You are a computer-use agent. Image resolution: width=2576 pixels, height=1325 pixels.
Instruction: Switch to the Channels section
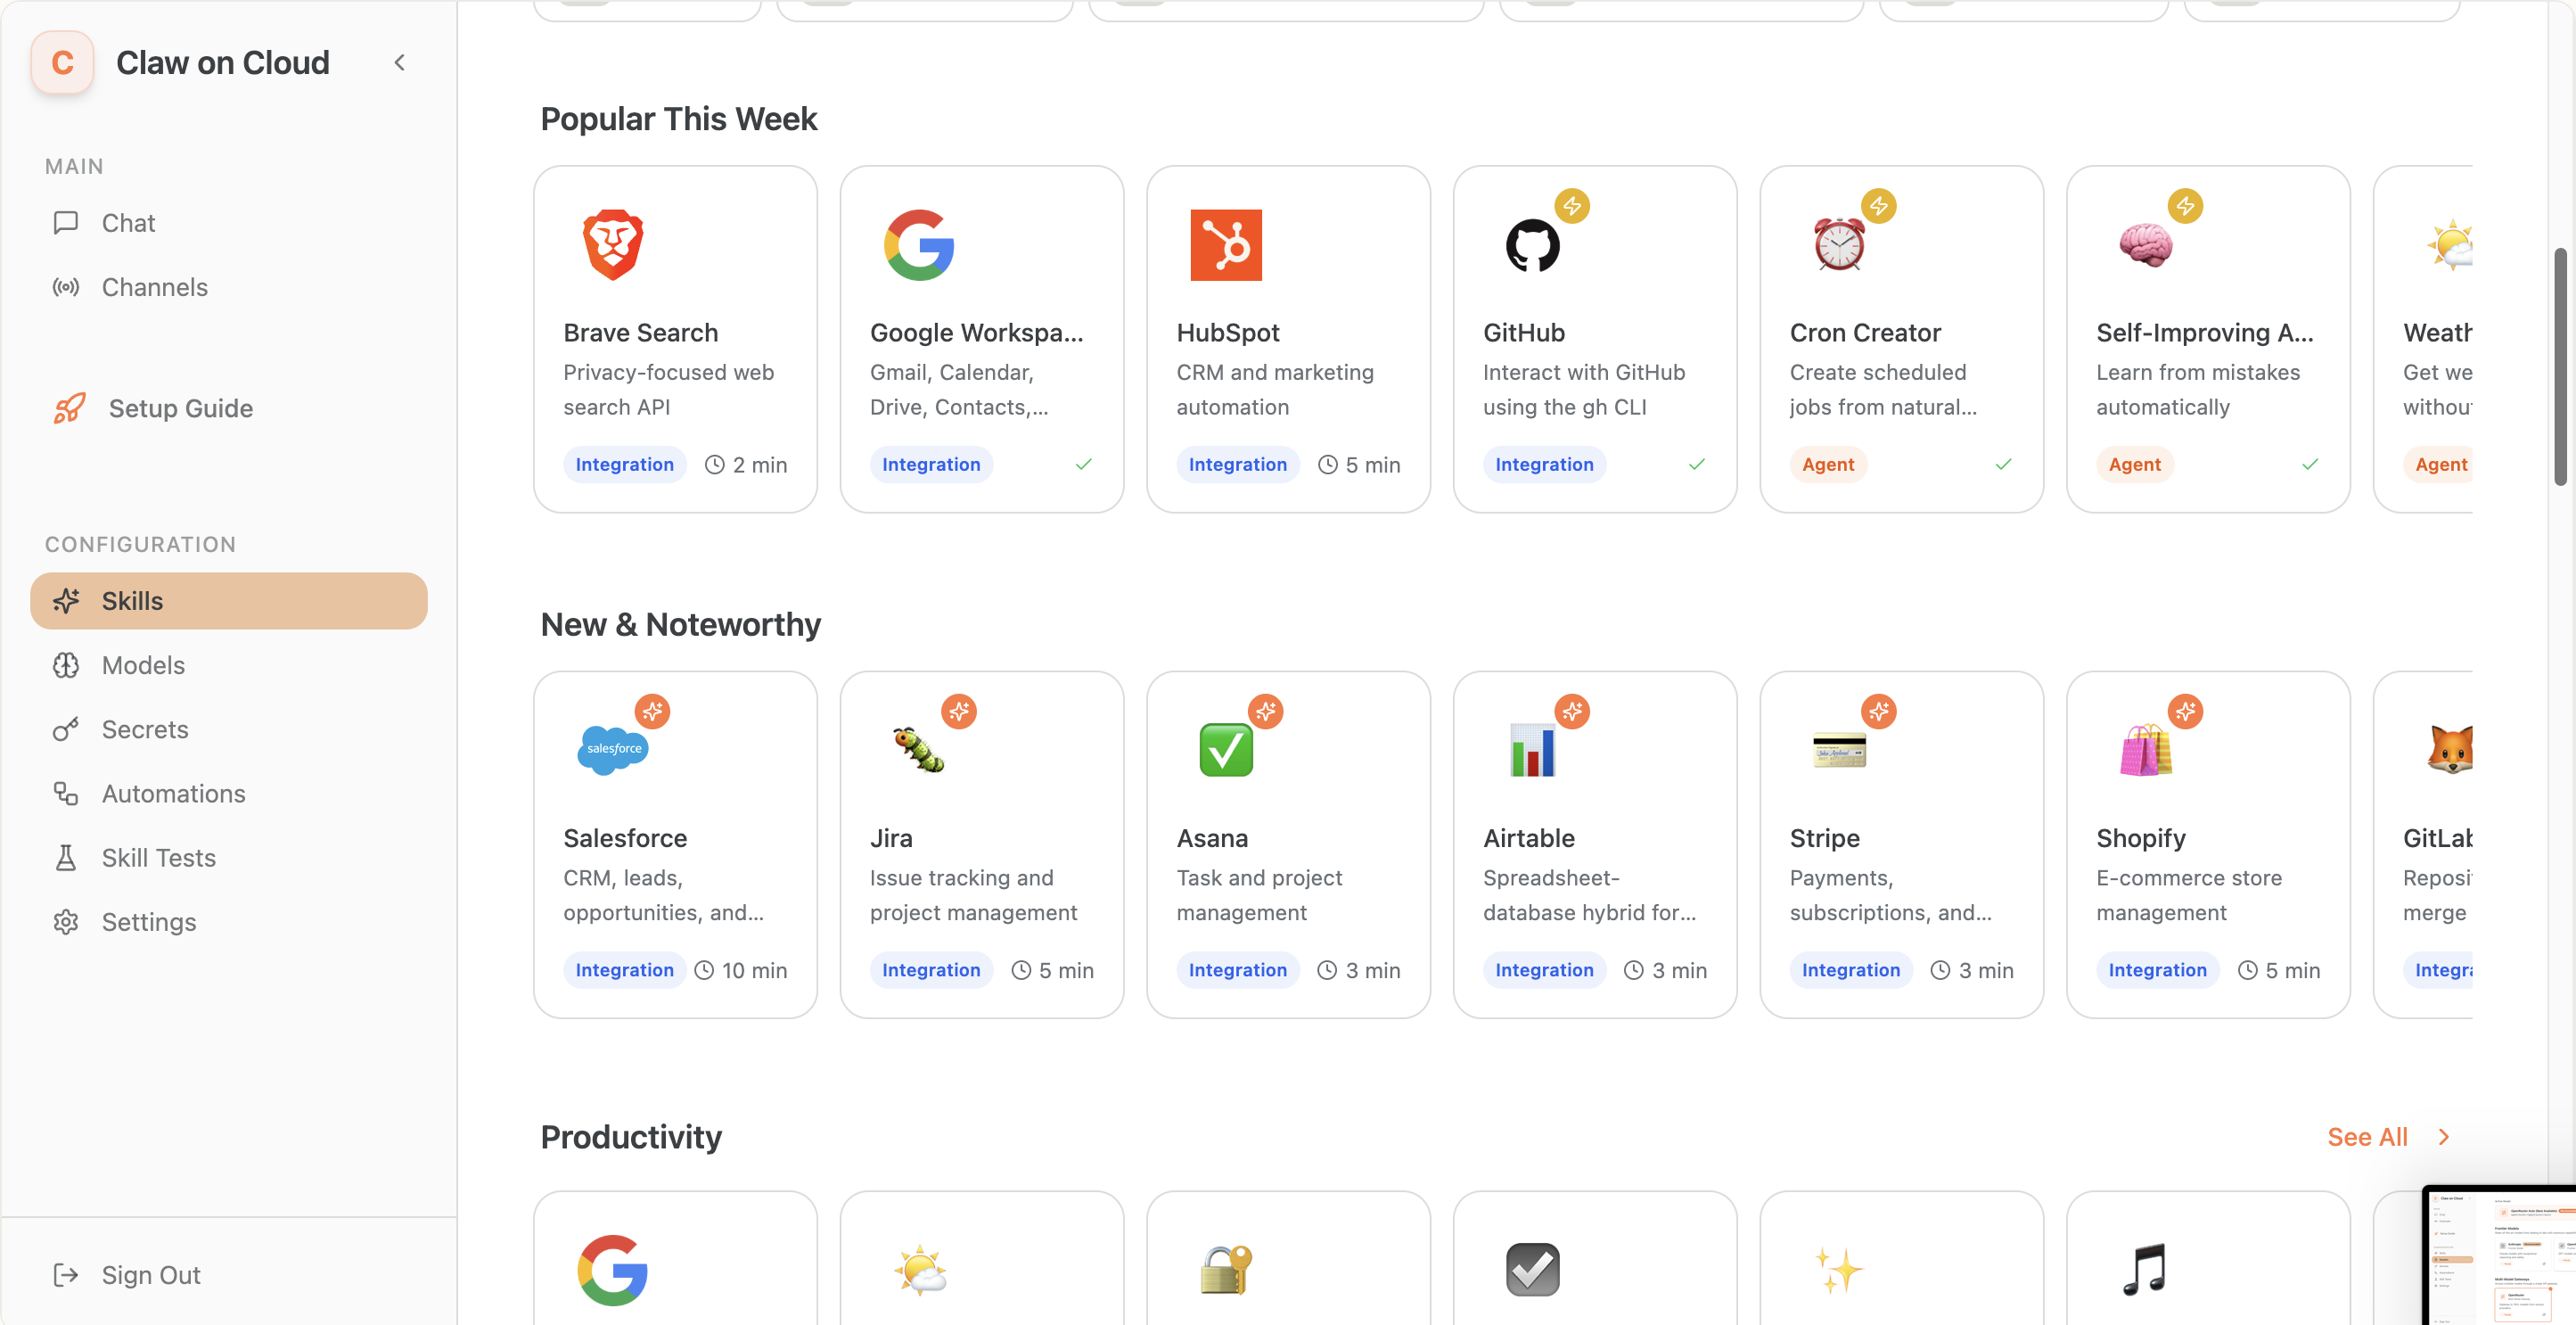[154, 287]
